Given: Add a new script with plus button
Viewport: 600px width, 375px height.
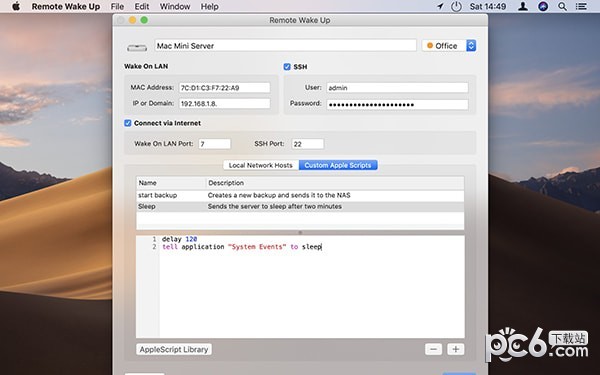Looking at the screenshot, I should 455,349.
